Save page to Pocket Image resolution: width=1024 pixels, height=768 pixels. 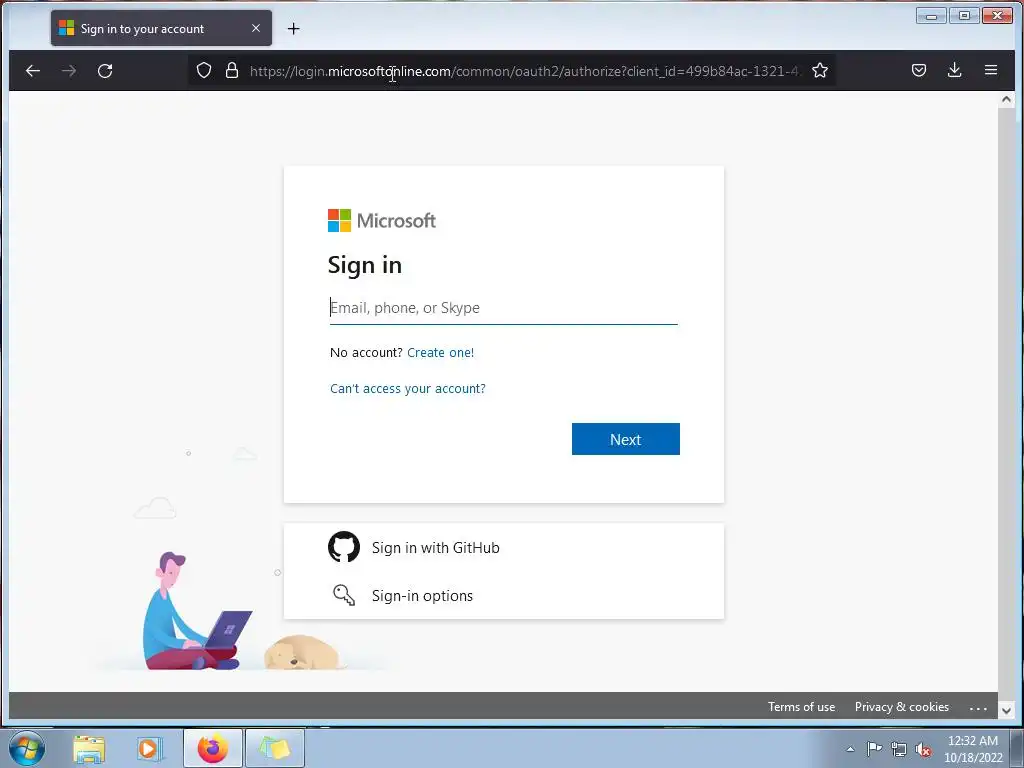(919, 71)
